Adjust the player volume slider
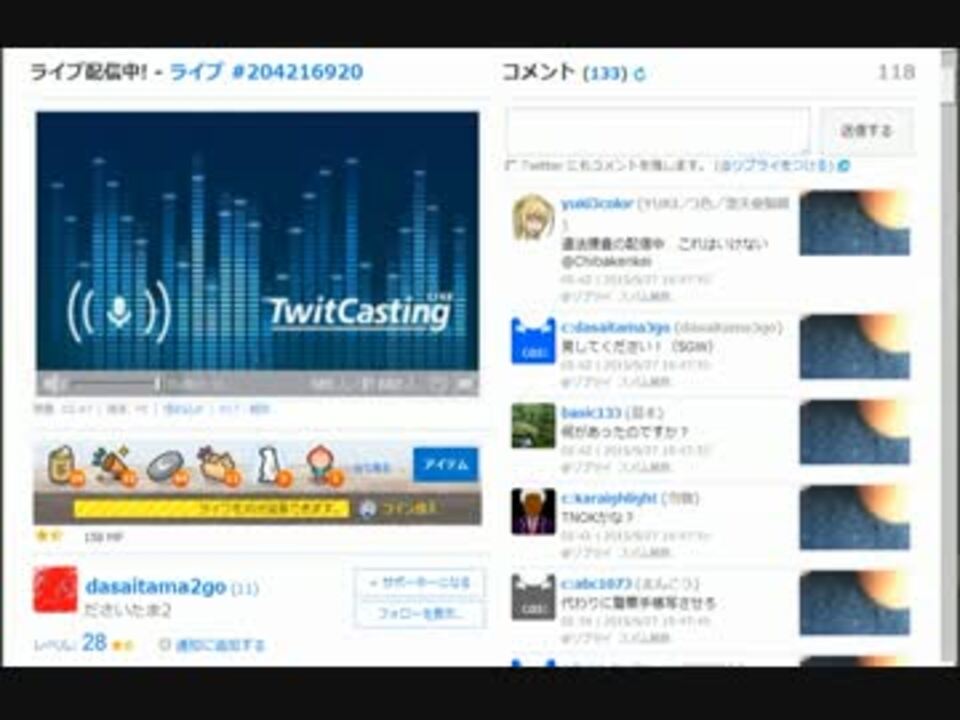 coord(114,384)
